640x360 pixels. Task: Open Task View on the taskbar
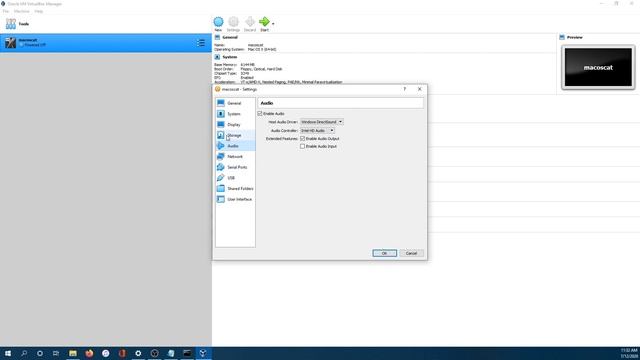56,353
